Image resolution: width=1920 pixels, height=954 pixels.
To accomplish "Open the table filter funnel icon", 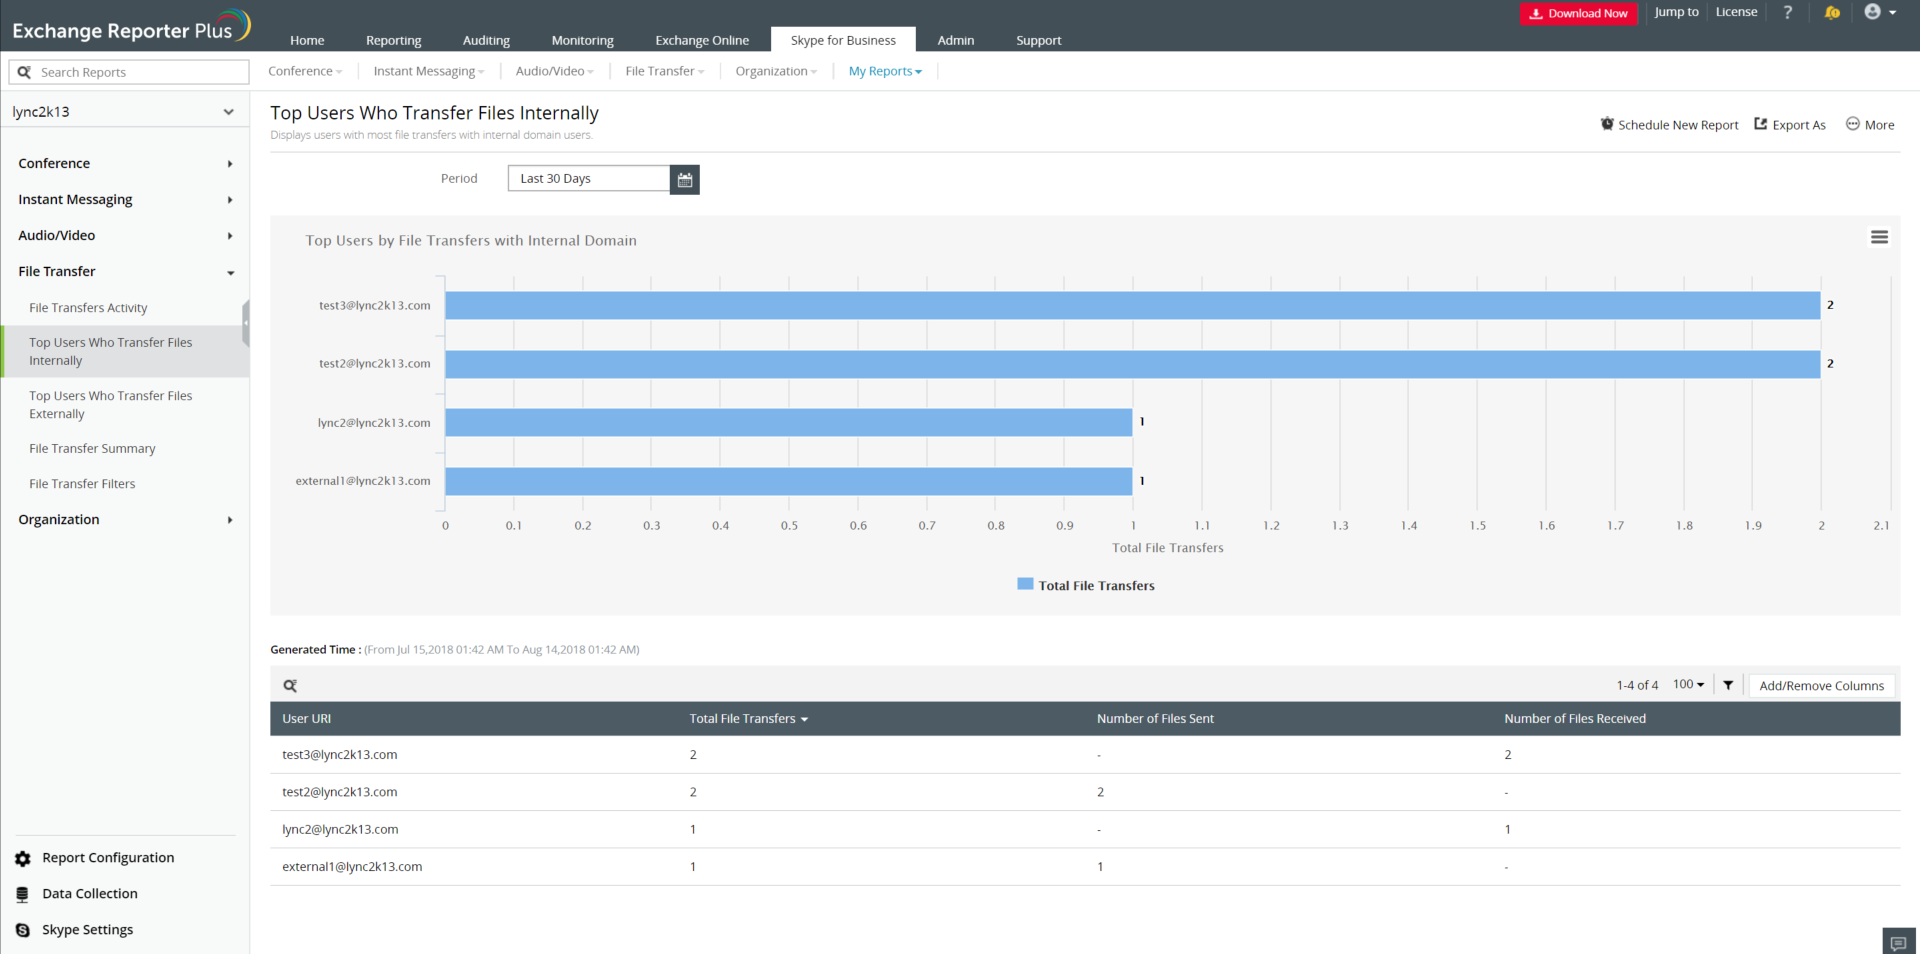I will pos(1728,685).
